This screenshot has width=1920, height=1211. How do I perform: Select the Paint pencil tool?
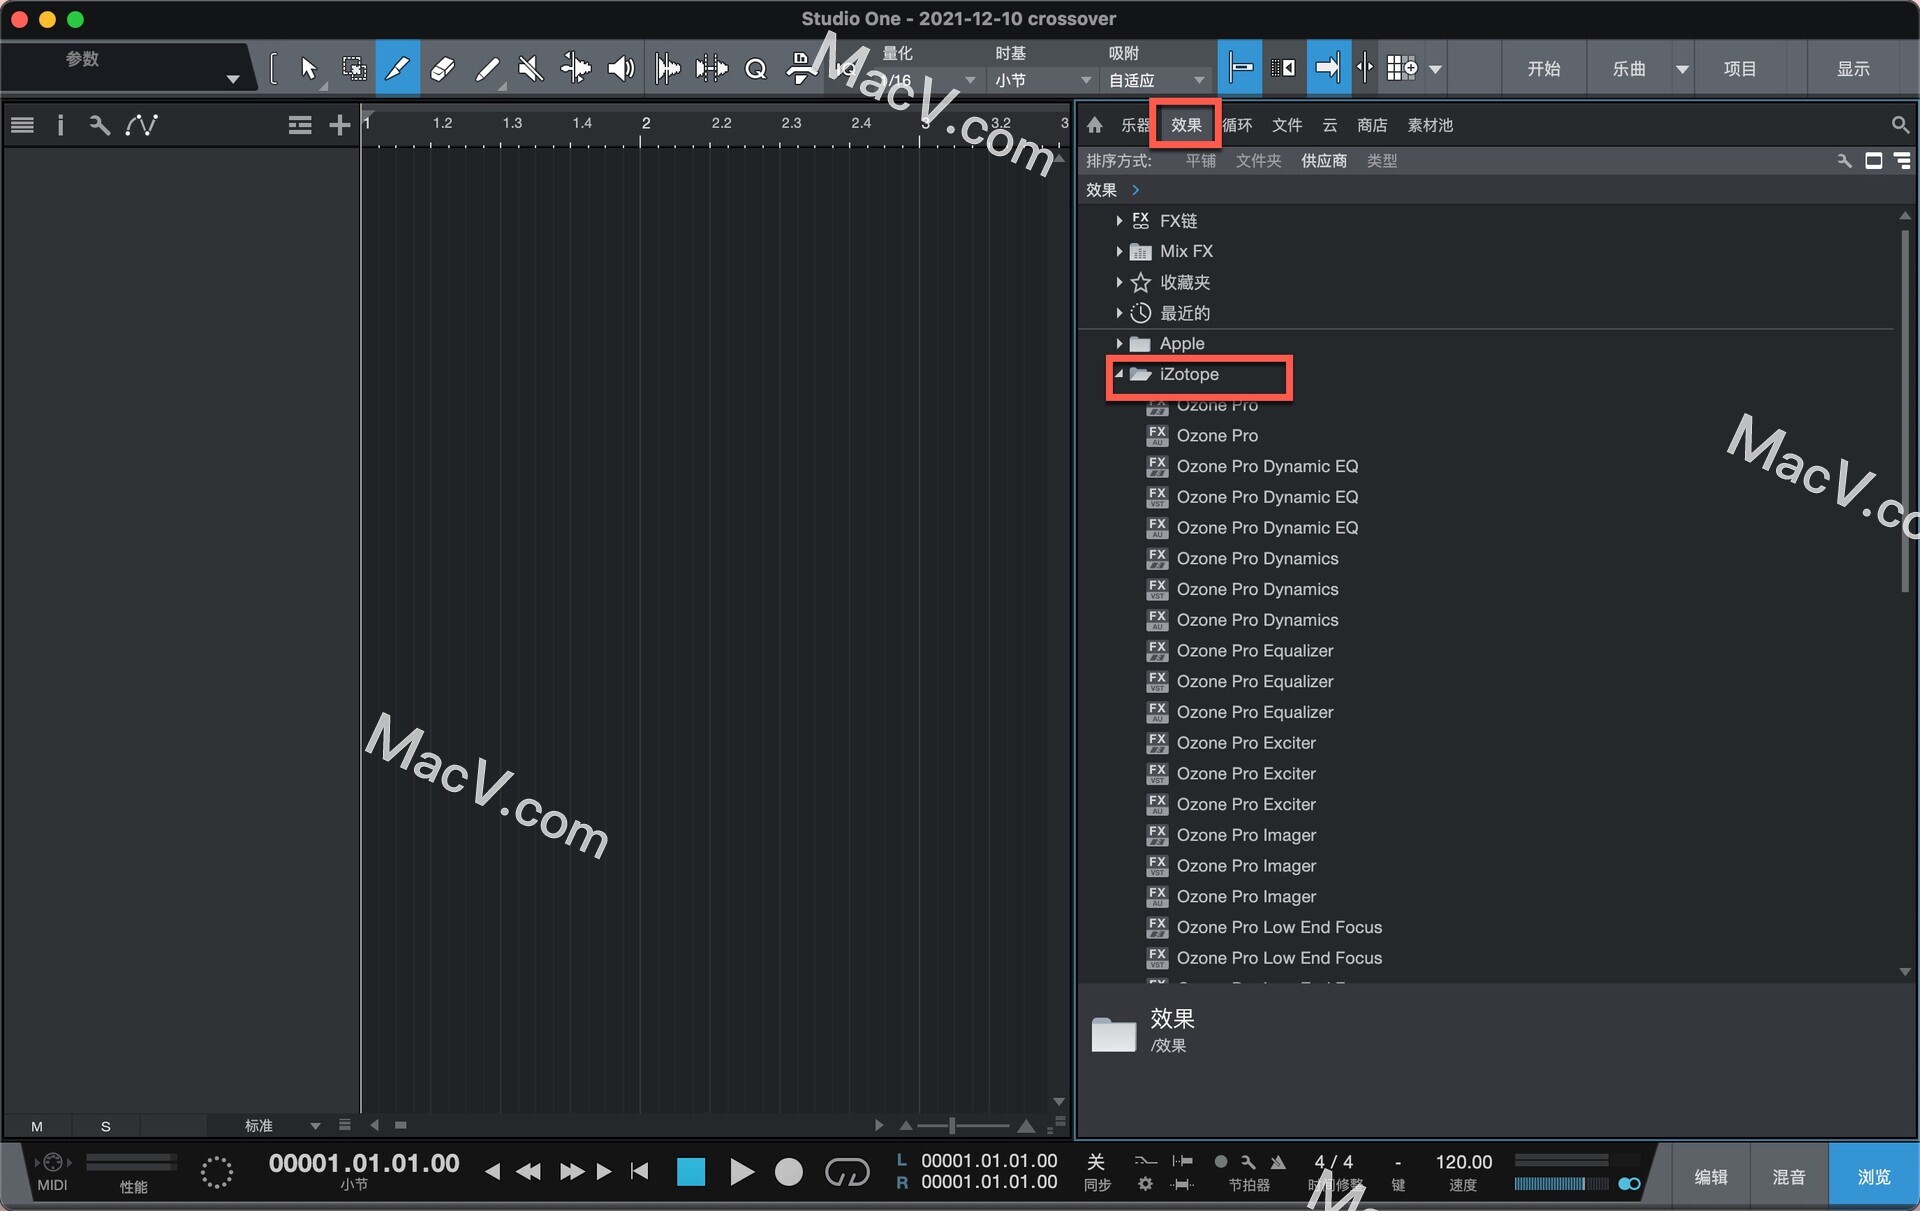pyautogui.click(x=487, y=68)
